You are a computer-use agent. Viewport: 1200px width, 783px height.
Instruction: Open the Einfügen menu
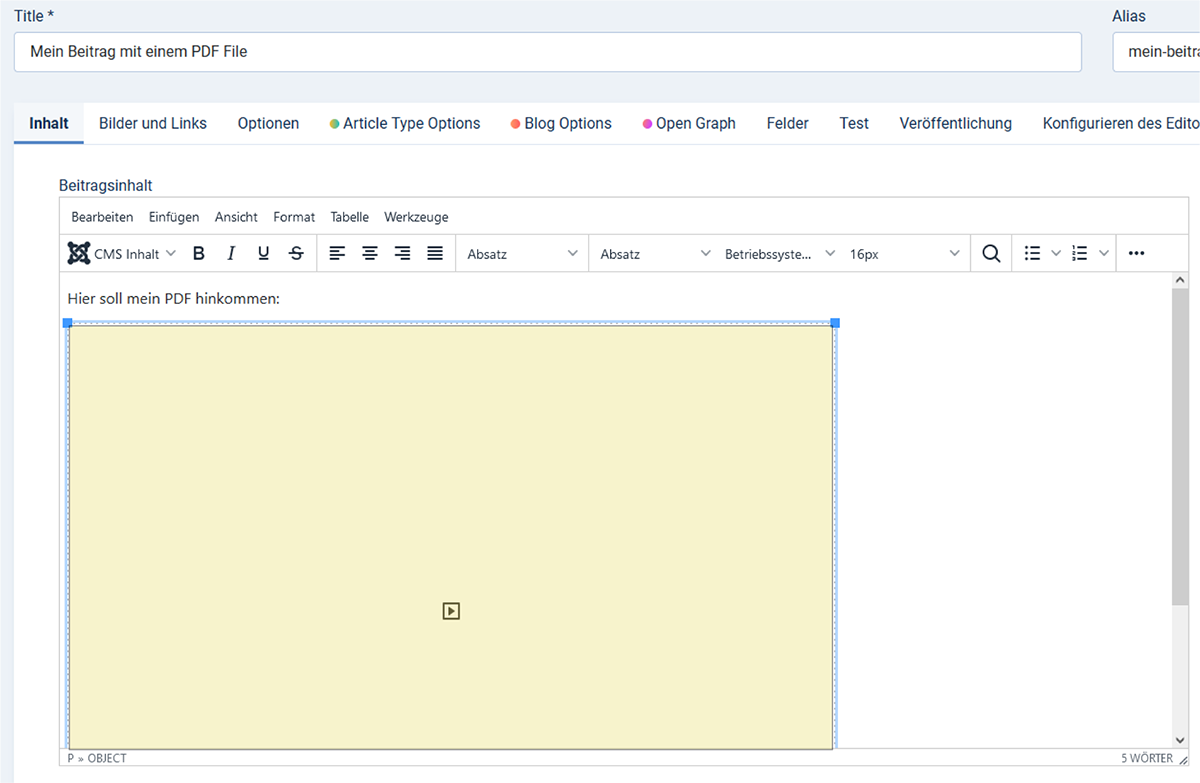[174, 217]
